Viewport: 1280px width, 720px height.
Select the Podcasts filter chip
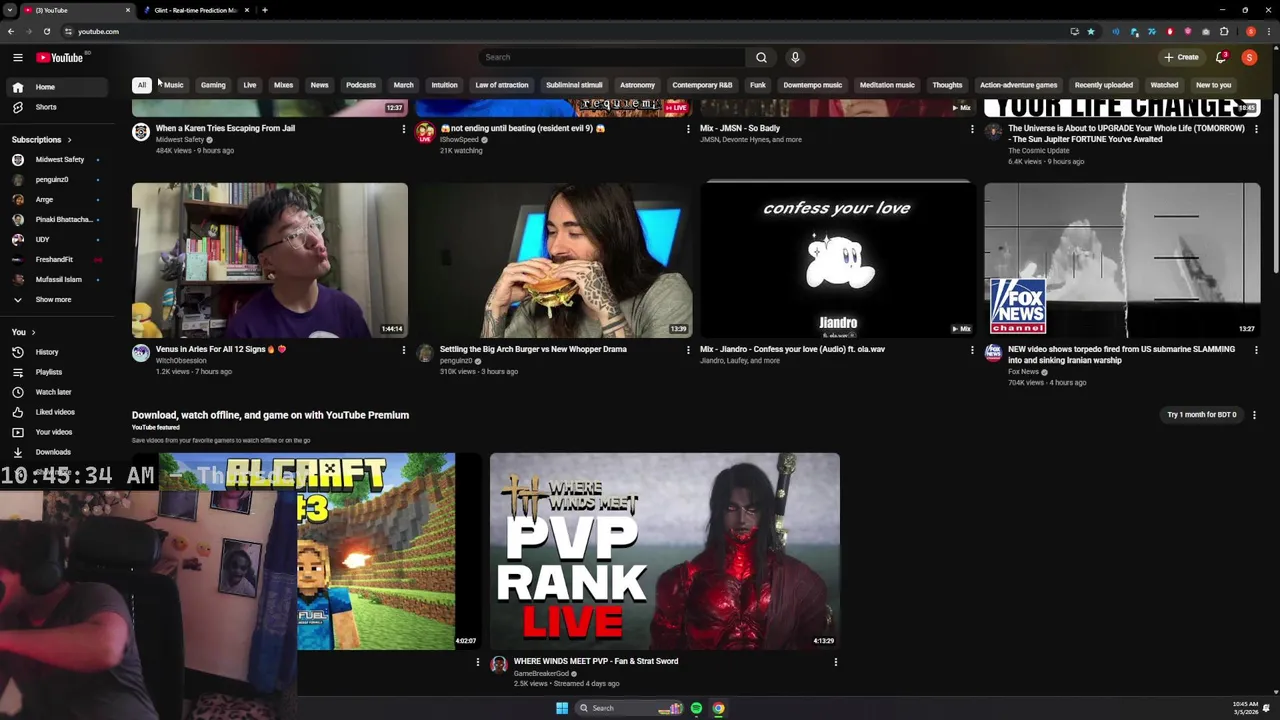click(x=361, y=85)
